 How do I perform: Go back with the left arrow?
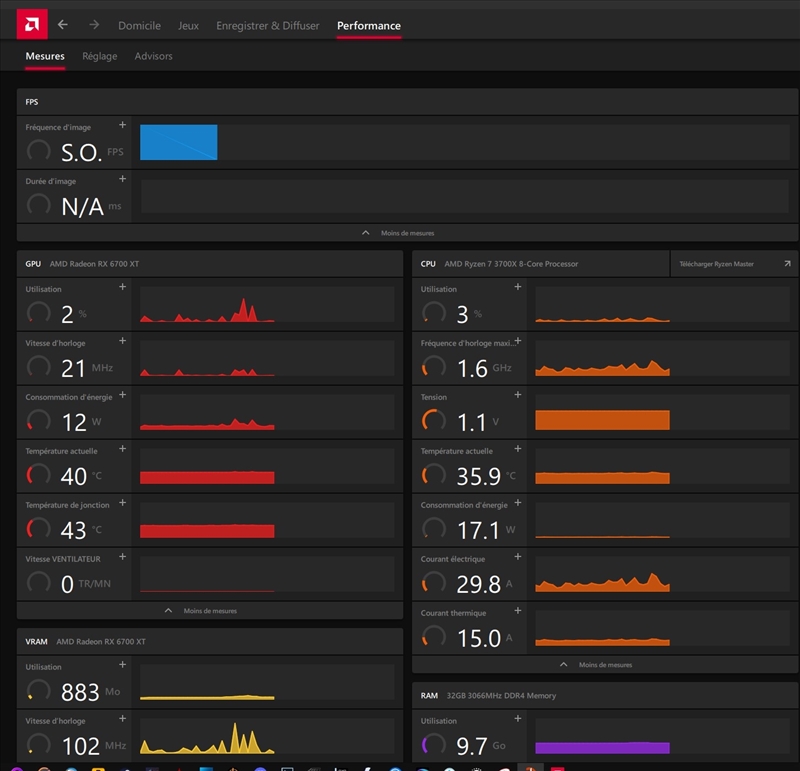click(x=63, y=25)
